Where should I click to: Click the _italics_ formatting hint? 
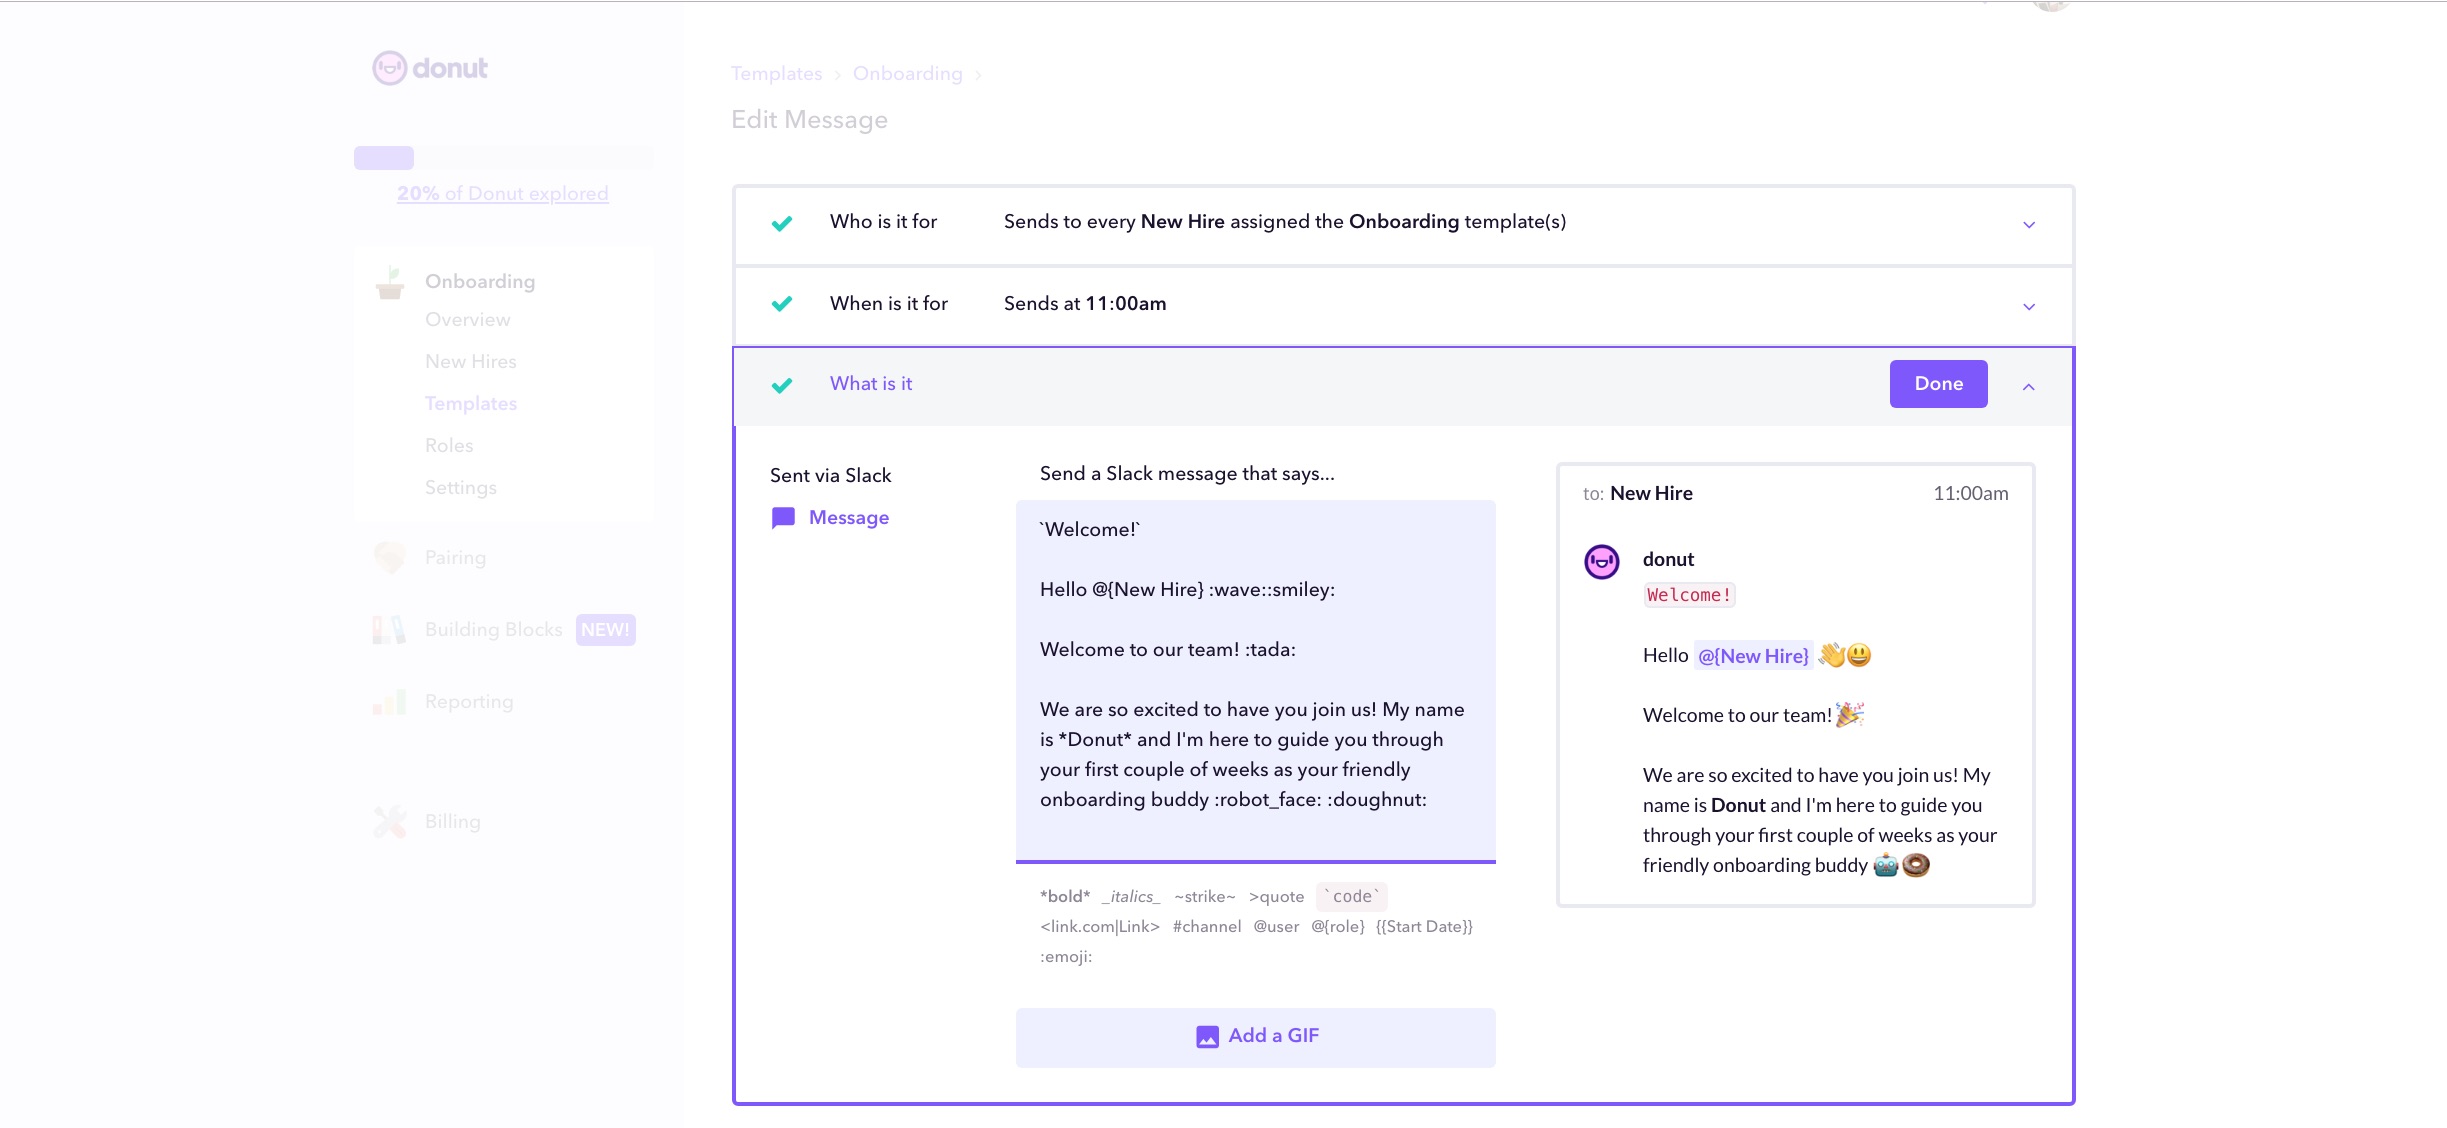pos(1131,897)
